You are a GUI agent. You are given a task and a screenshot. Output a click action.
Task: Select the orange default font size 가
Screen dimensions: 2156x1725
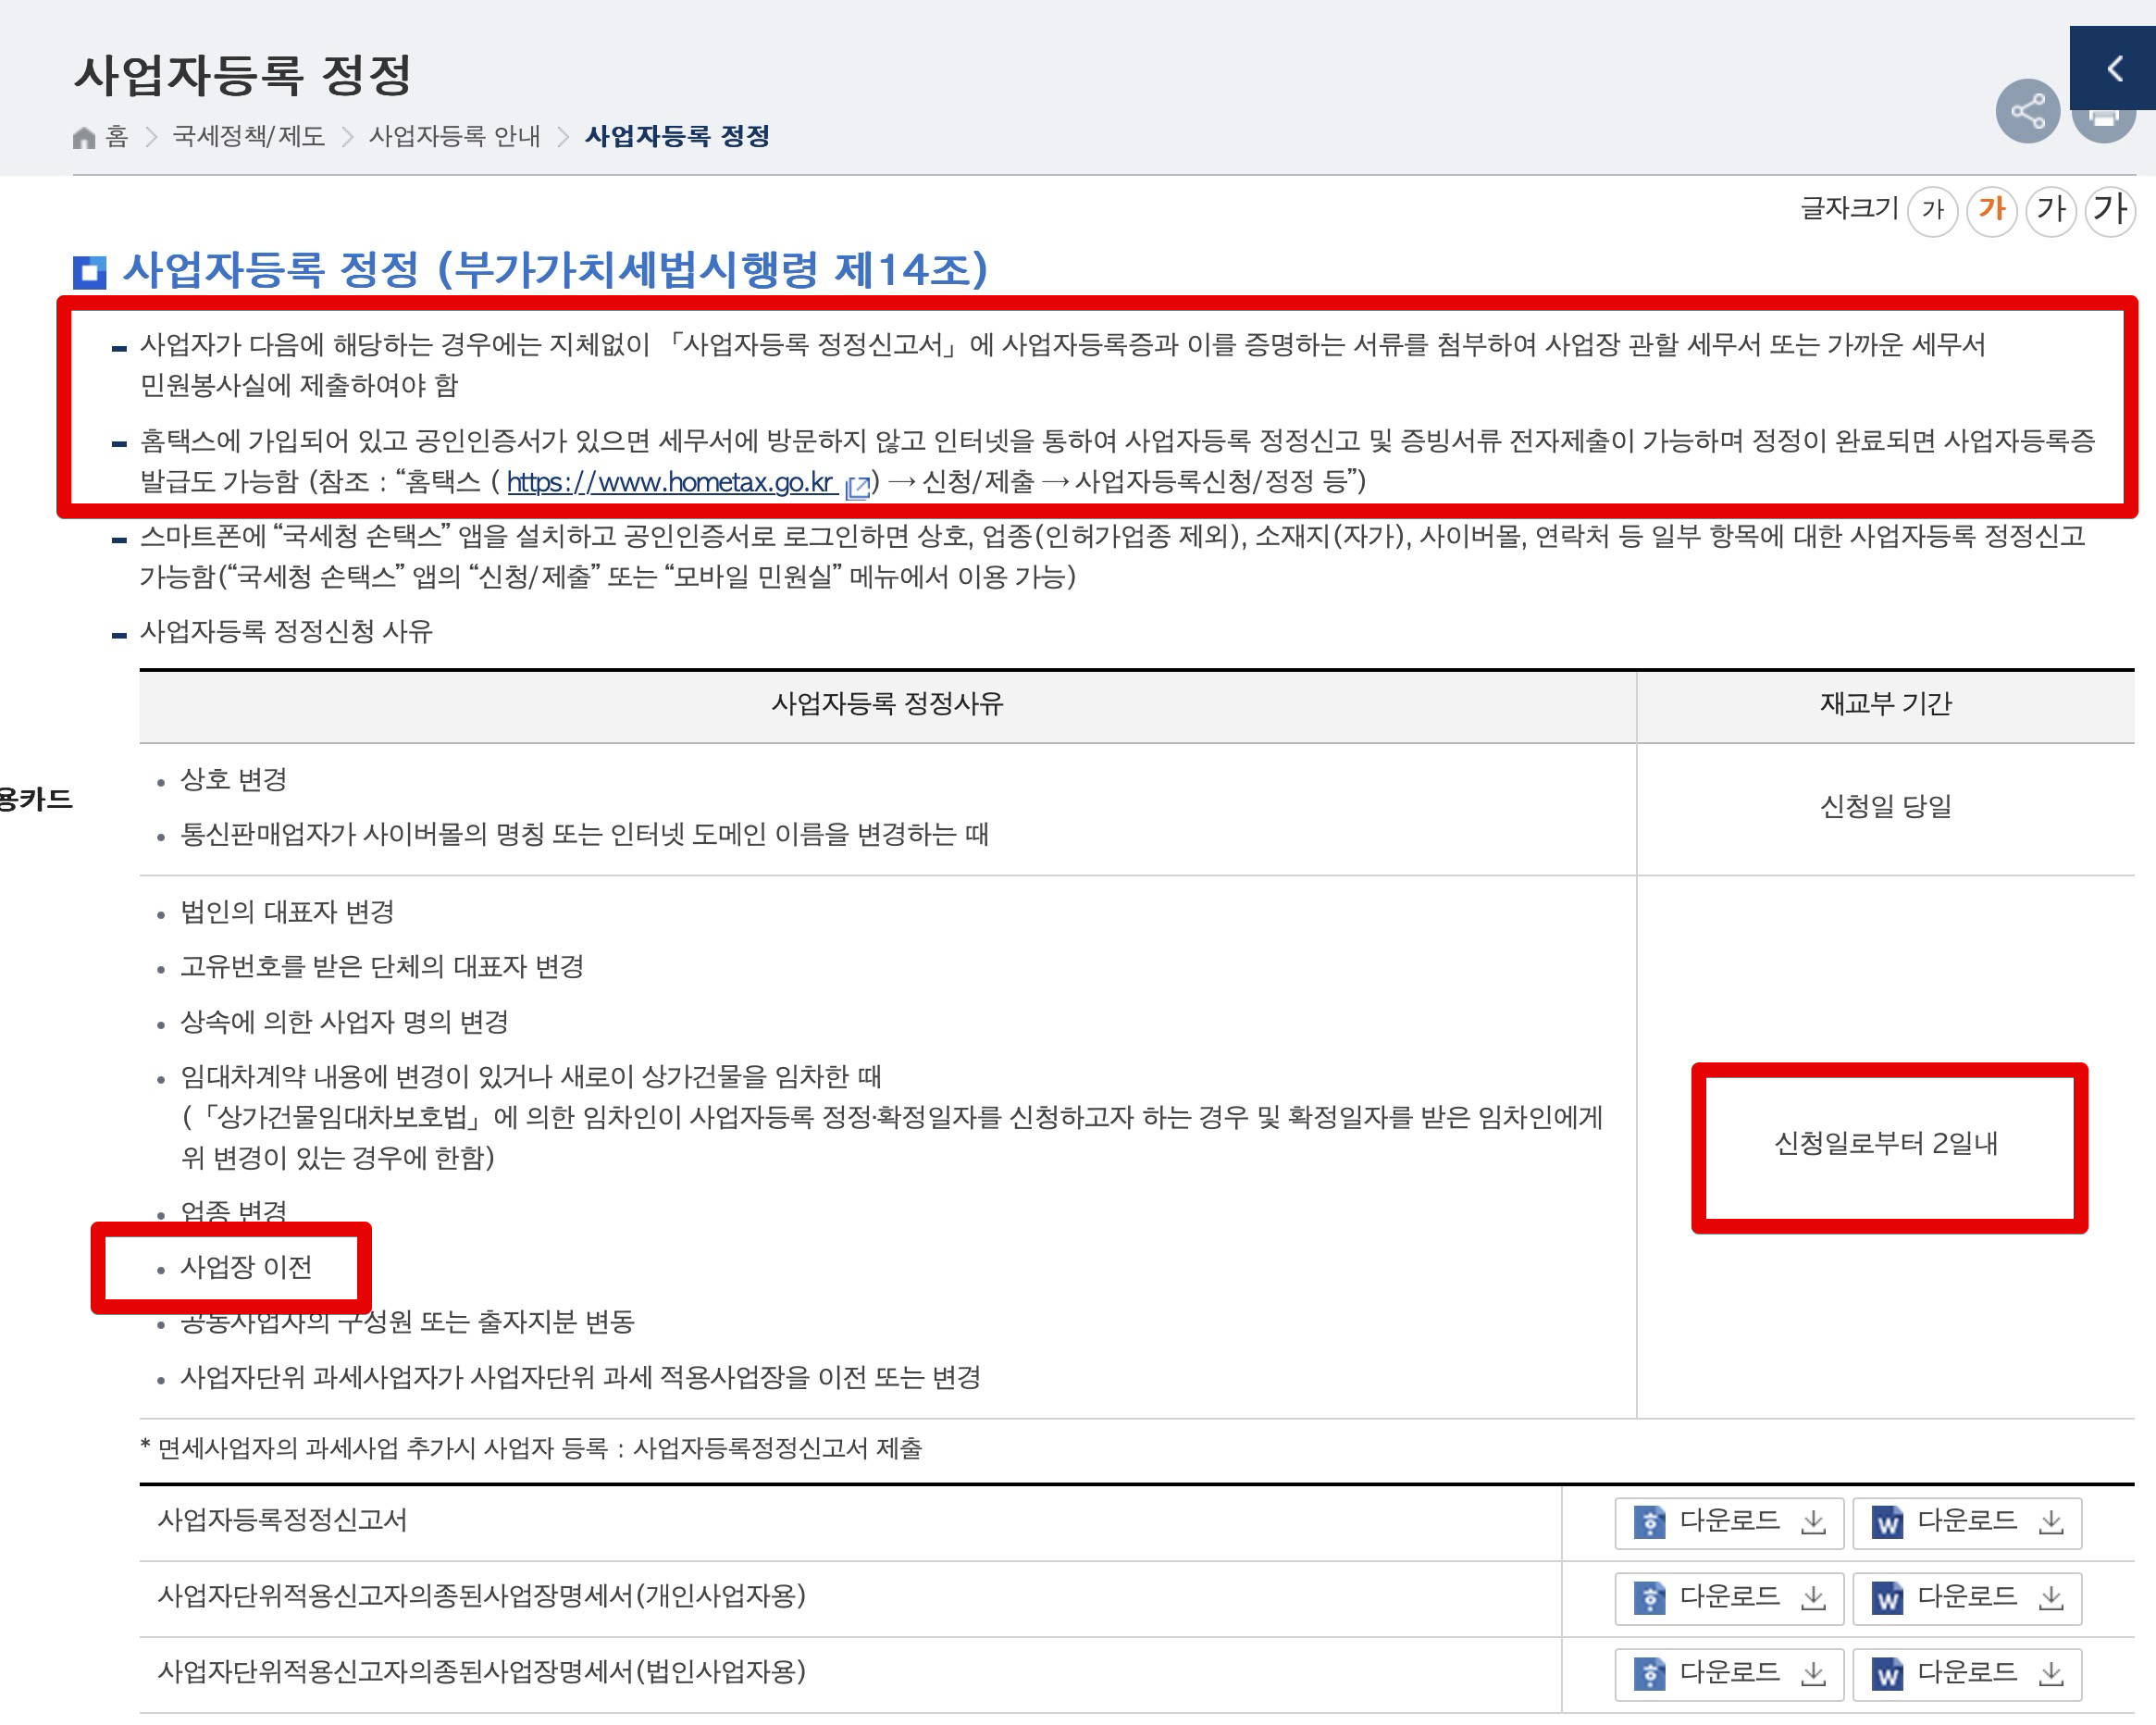coord(1991,210)
